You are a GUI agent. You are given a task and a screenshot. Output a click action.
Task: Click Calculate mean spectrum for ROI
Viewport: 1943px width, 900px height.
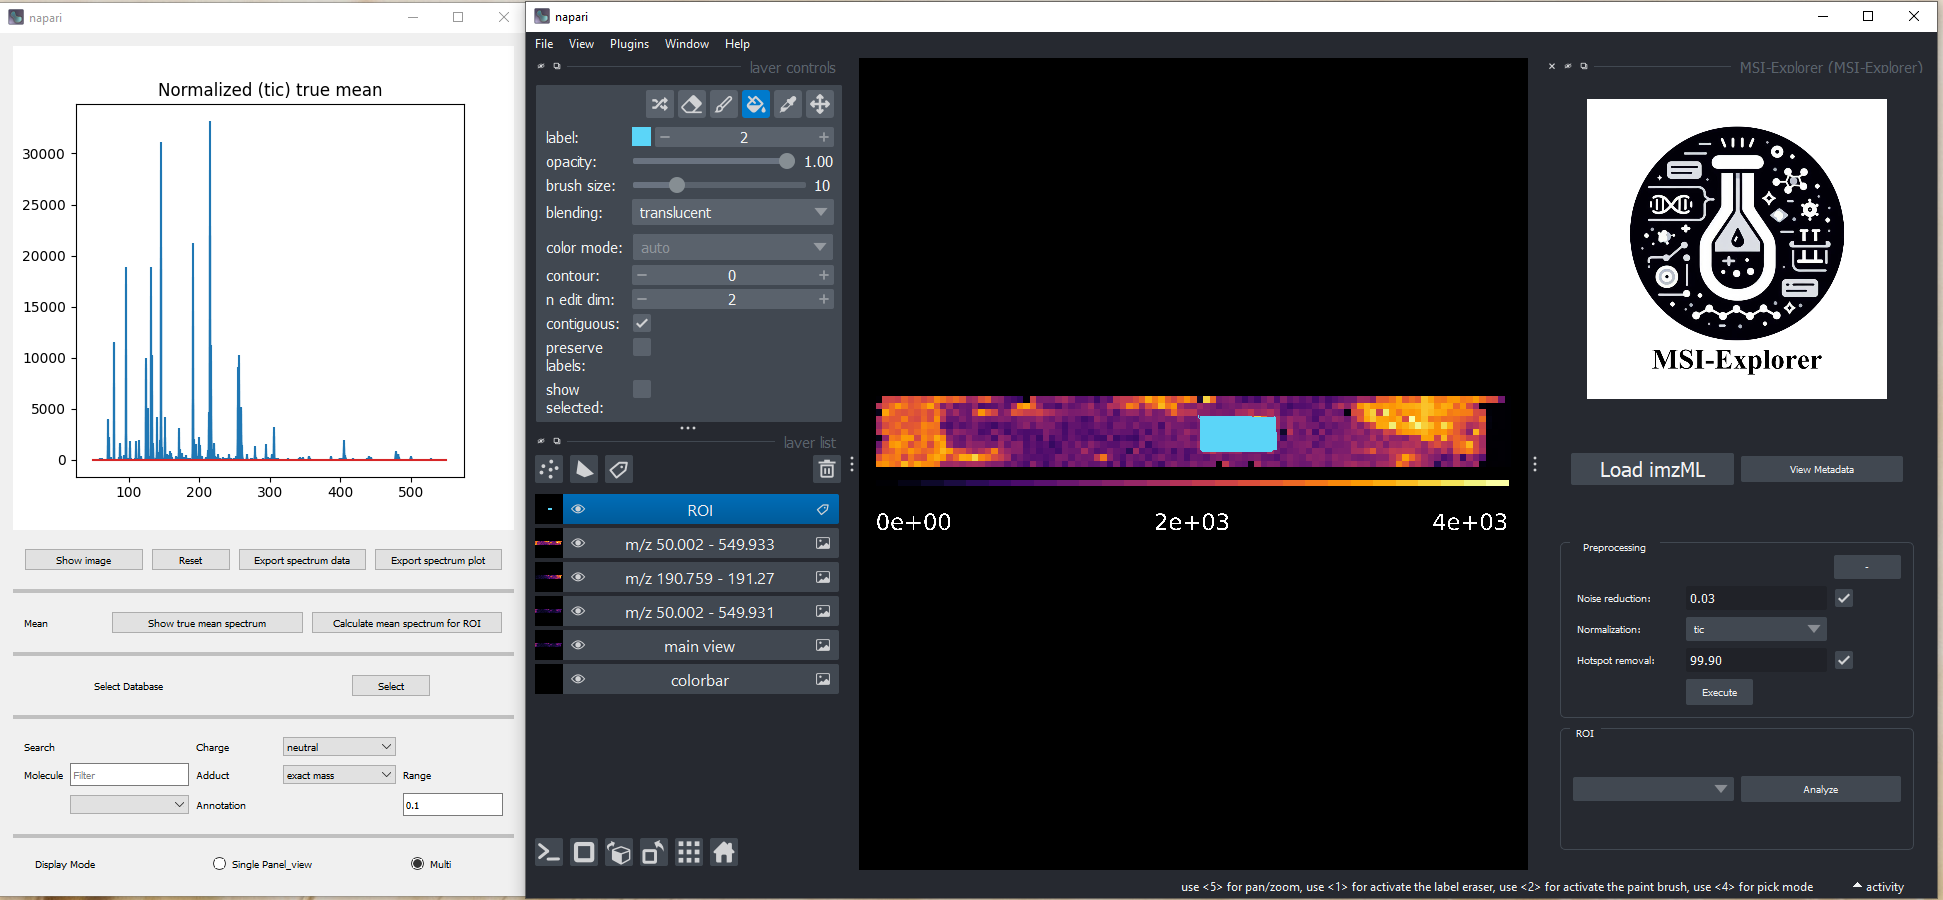406,623
